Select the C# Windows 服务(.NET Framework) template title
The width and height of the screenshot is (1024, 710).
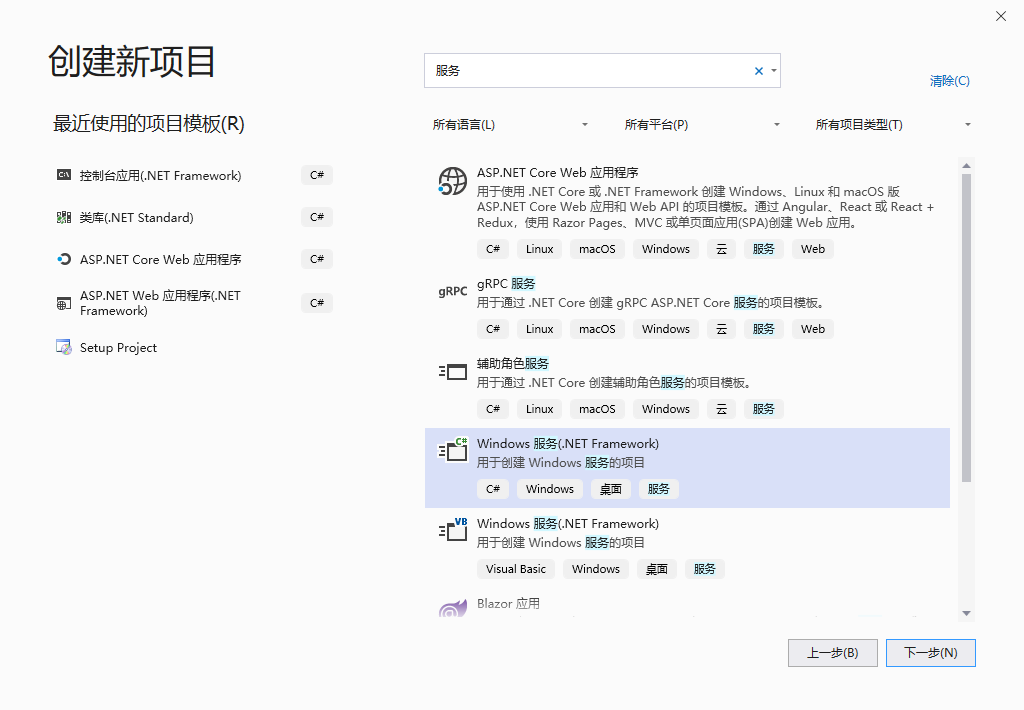[x=568, y=444]
